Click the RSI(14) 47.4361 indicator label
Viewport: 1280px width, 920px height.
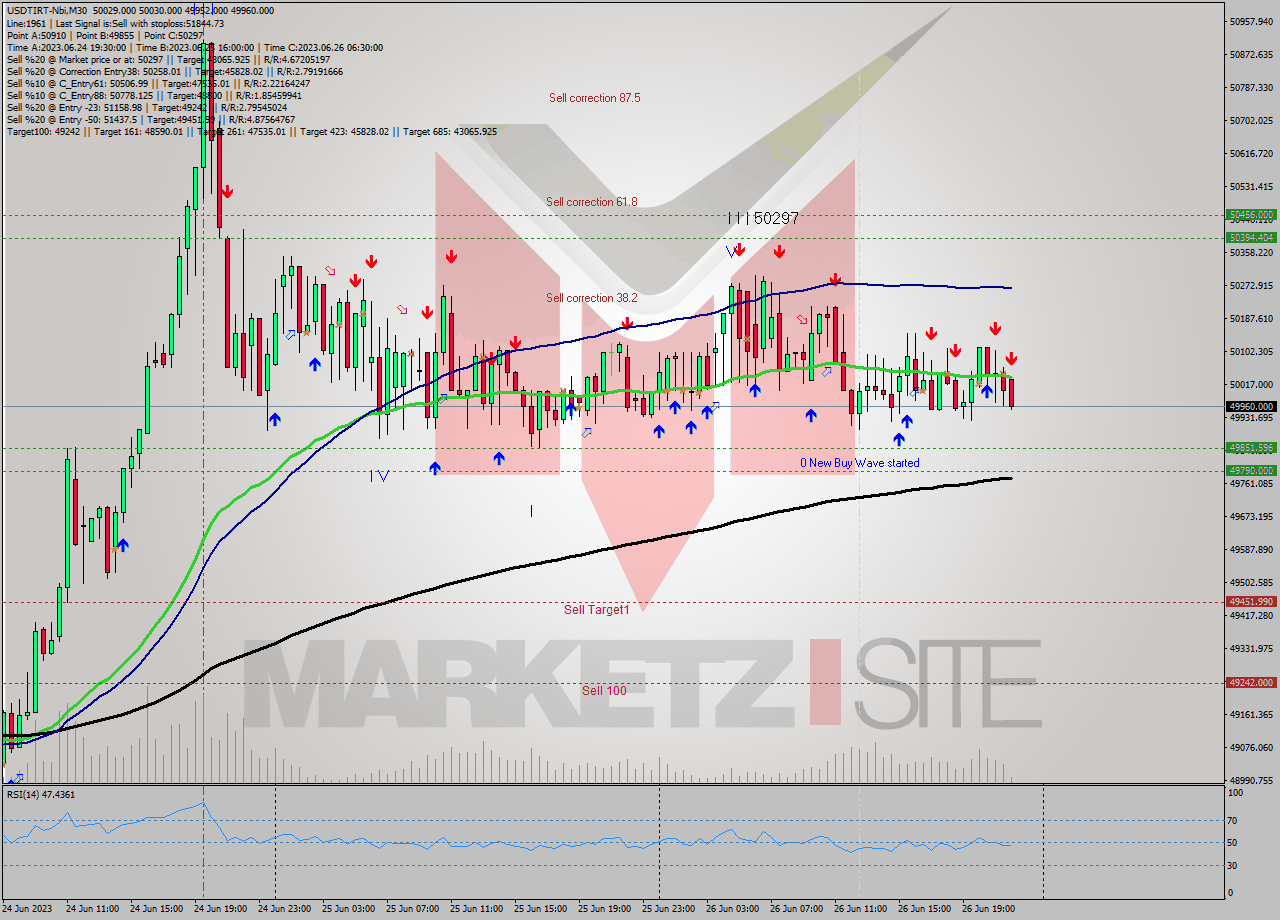coord(41,794)
